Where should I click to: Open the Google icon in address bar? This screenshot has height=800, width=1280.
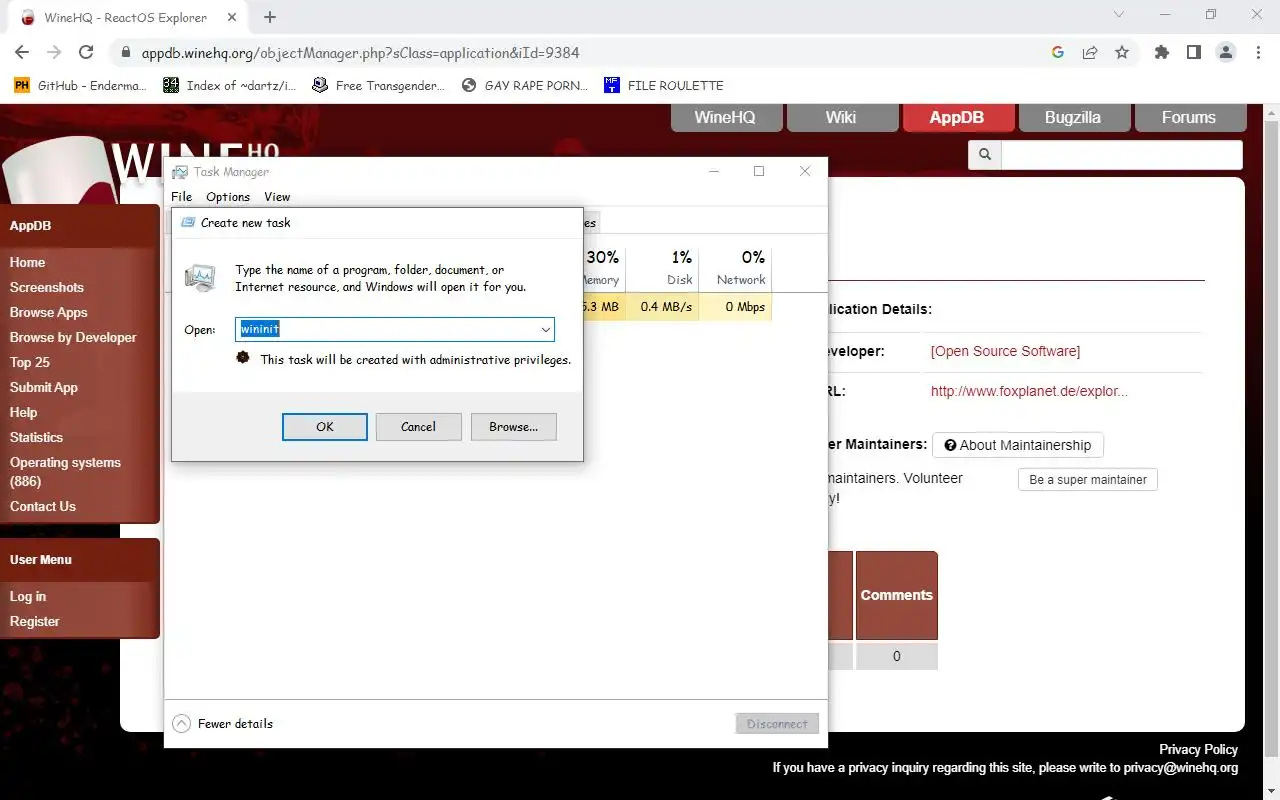1058,52
